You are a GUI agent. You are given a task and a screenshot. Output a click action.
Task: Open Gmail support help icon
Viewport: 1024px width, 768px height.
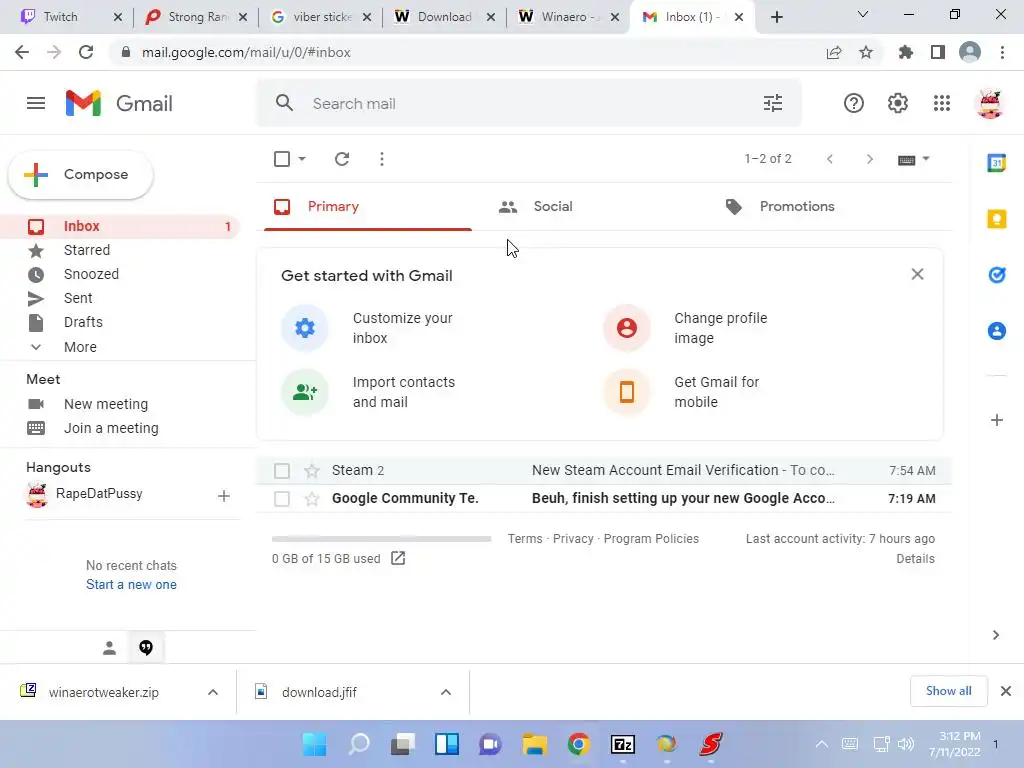click(854, 103)
